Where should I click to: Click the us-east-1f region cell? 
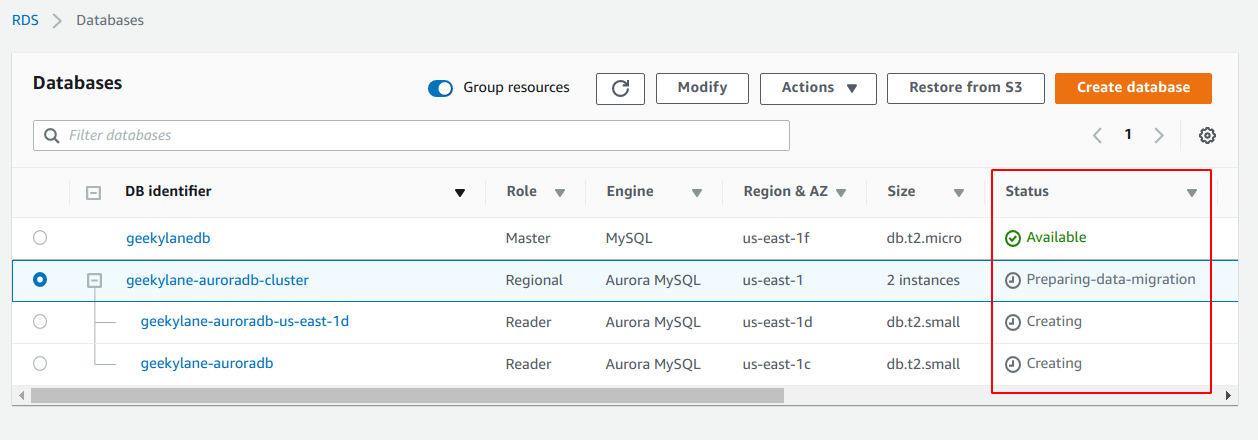coord(777,238)
